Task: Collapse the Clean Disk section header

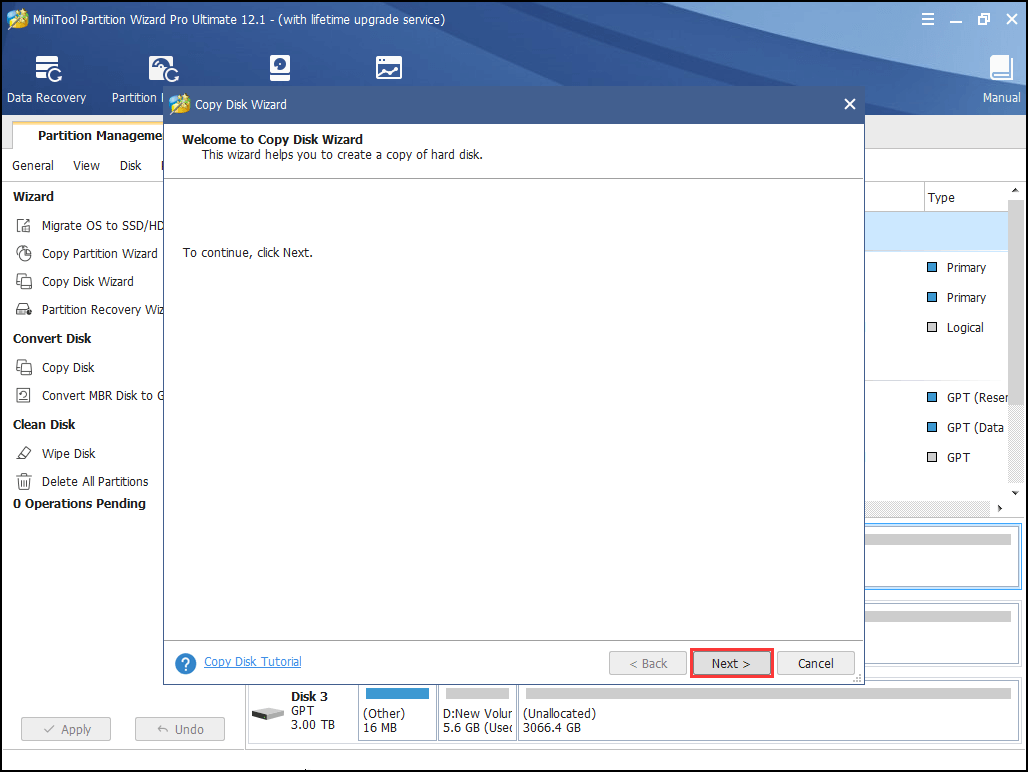Action: 44,425
